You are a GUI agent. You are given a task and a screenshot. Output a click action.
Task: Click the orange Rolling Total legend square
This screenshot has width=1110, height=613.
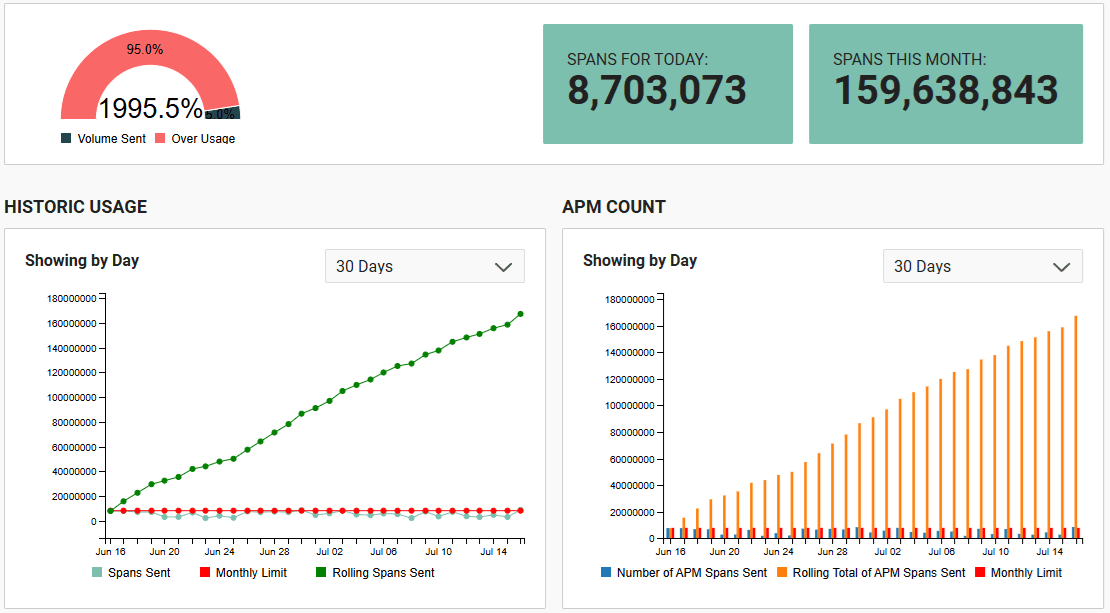click(782, 572)
